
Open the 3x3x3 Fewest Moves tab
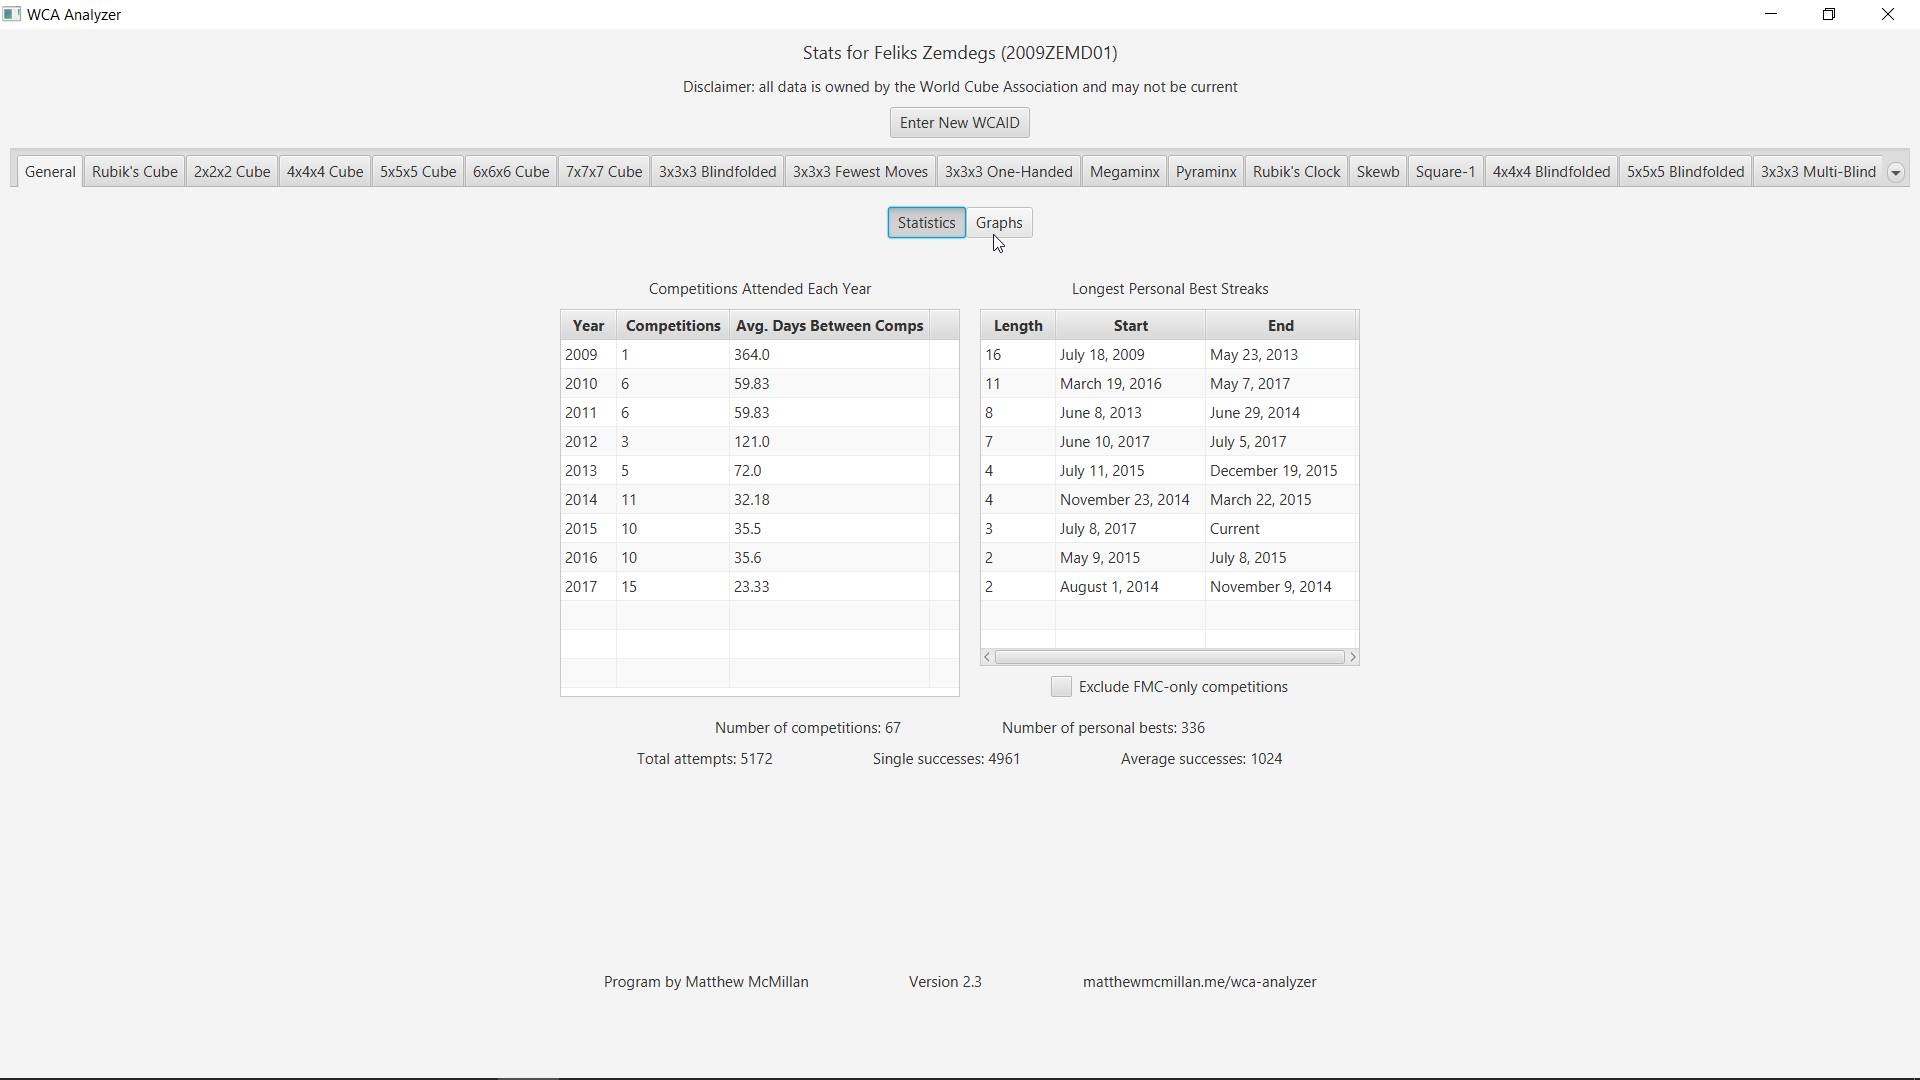[x=860, y=172]
